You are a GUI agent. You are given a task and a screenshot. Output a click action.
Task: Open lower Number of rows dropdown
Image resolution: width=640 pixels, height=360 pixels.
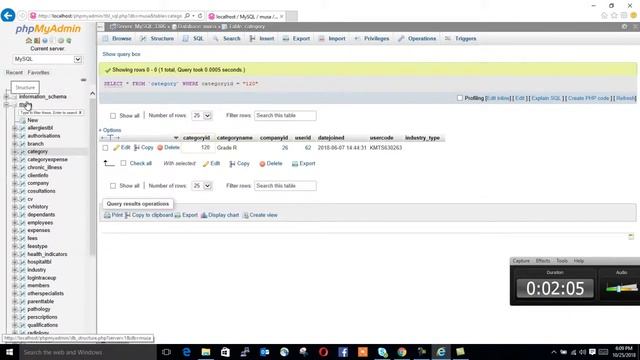point(202,186)
